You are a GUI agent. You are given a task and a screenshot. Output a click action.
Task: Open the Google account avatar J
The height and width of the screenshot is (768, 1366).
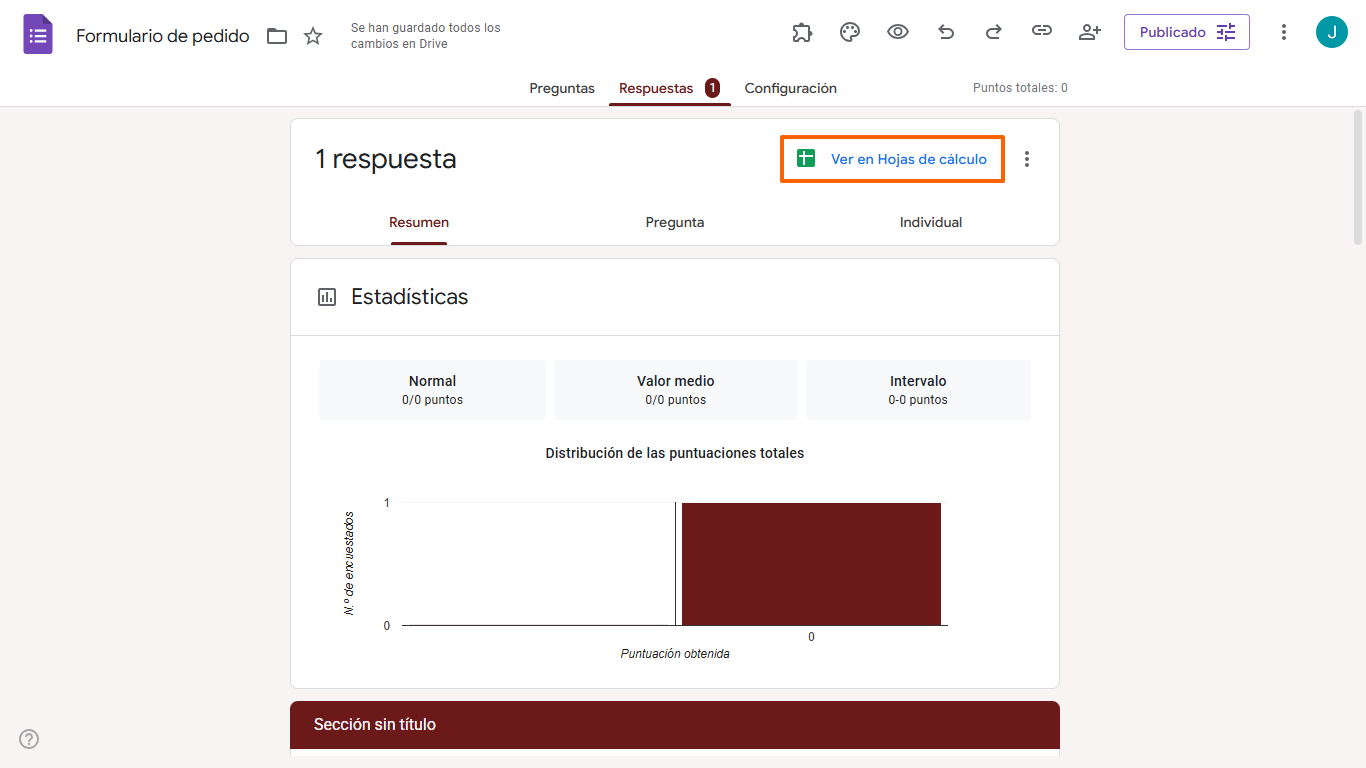pyautogui.click(x=1332, y=32)
